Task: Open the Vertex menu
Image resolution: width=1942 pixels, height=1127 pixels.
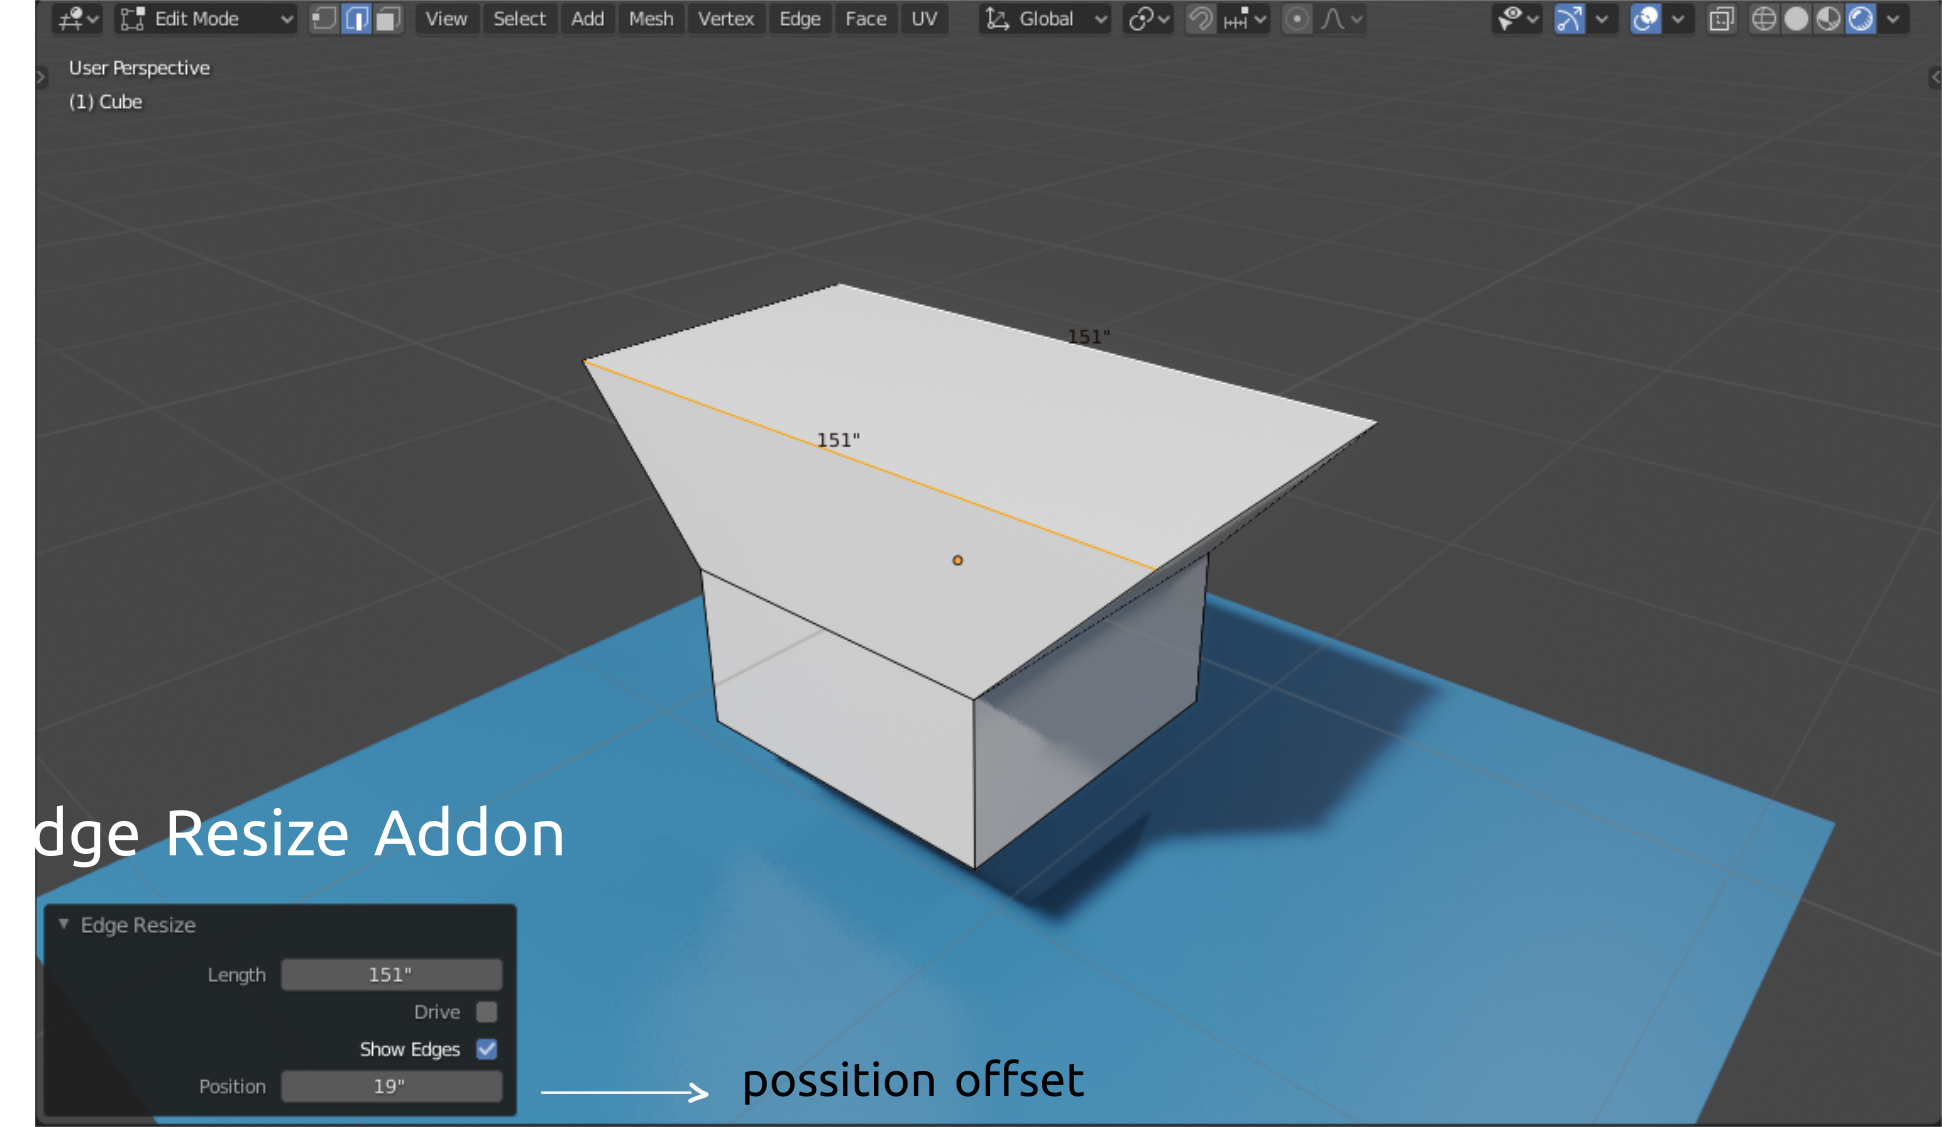Action: tap(726, 19)
